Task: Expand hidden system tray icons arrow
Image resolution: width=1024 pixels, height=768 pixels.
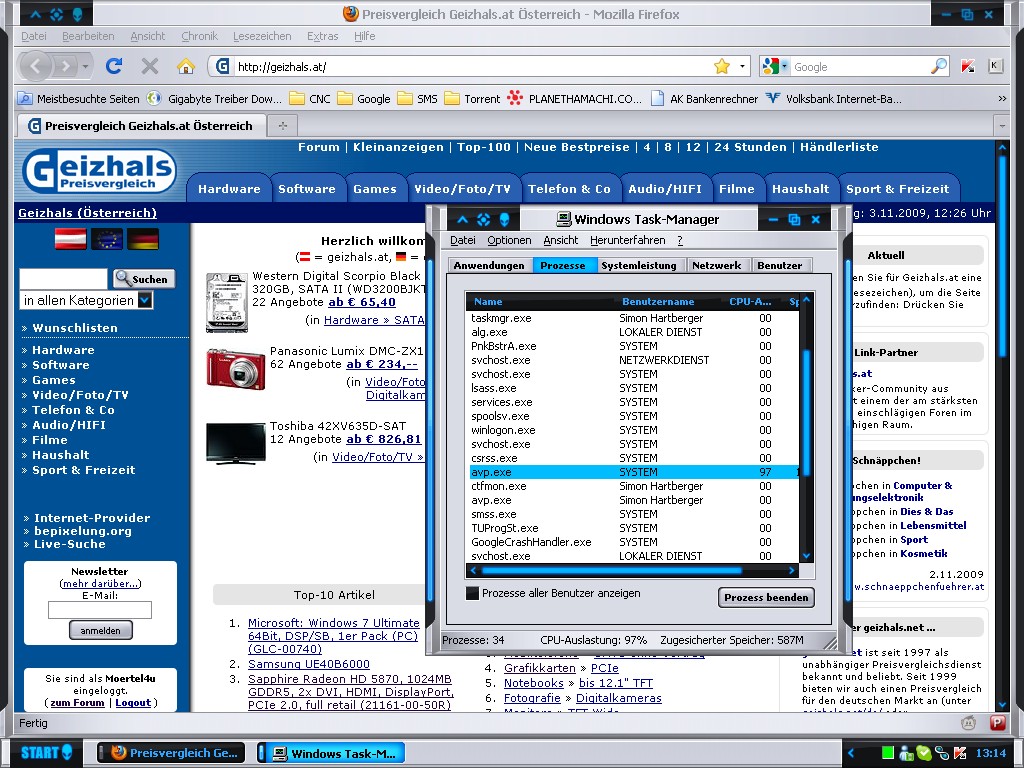Action: [x=851, y=753]
